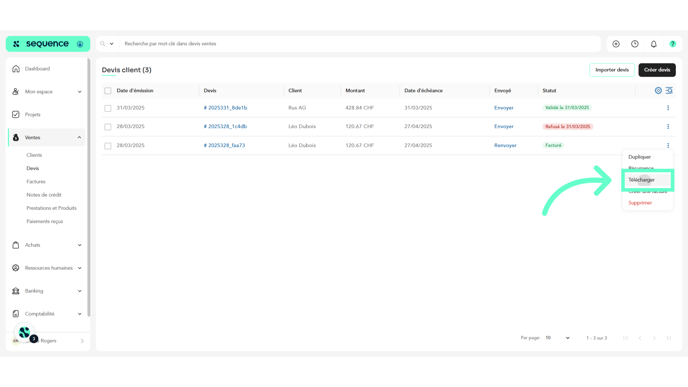Open the quick add plus icon
The image size is (688, 387).
point(616,44)
